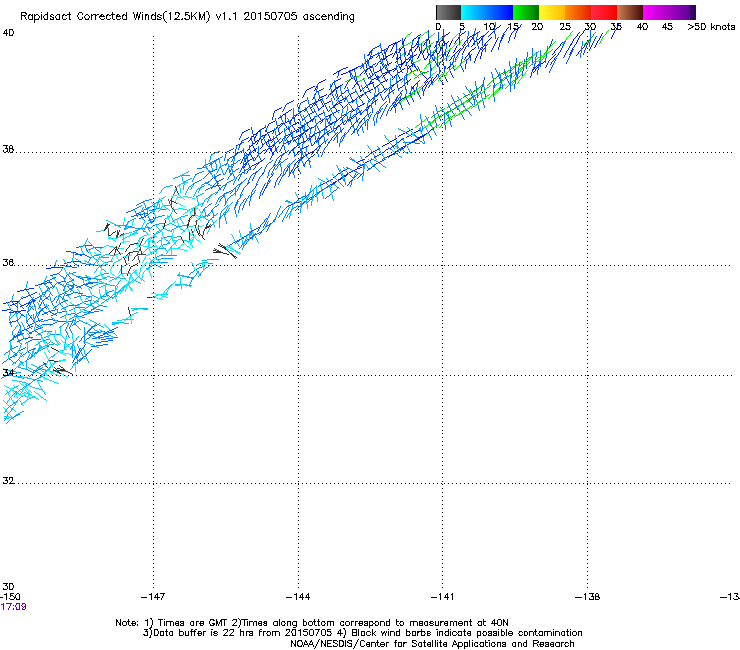This screenshot has width=740, height=650.
Task: Click the yellow 20-25 knots color swatch
Action: click(x=552, y=12)
